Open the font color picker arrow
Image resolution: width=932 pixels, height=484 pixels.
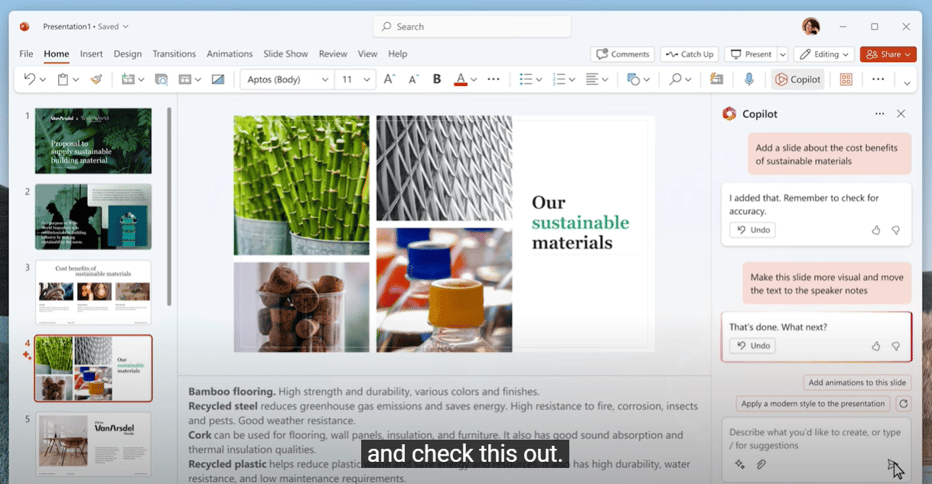[474, 80]
